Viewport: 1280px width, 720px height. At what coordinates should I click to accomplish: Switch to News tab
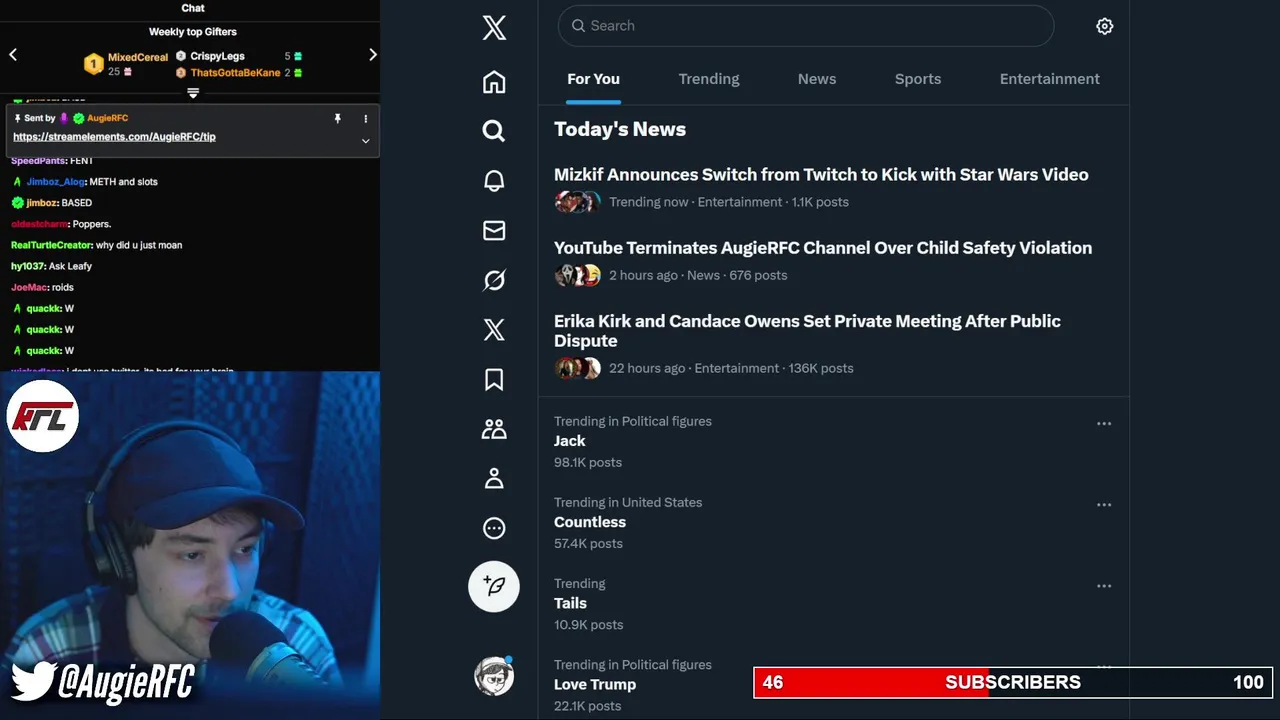(817, 79)
